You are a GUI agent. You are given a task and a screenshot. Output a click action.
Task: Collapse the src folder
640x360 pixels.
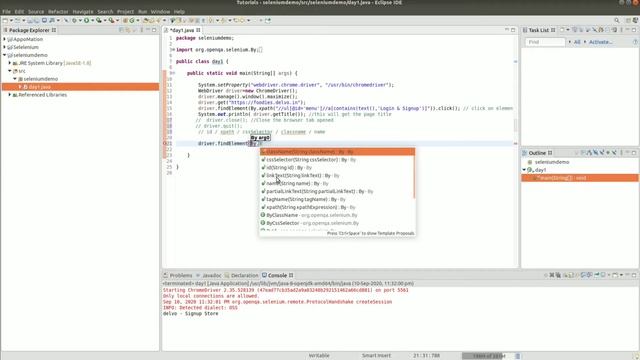click(x=10, y=71)
